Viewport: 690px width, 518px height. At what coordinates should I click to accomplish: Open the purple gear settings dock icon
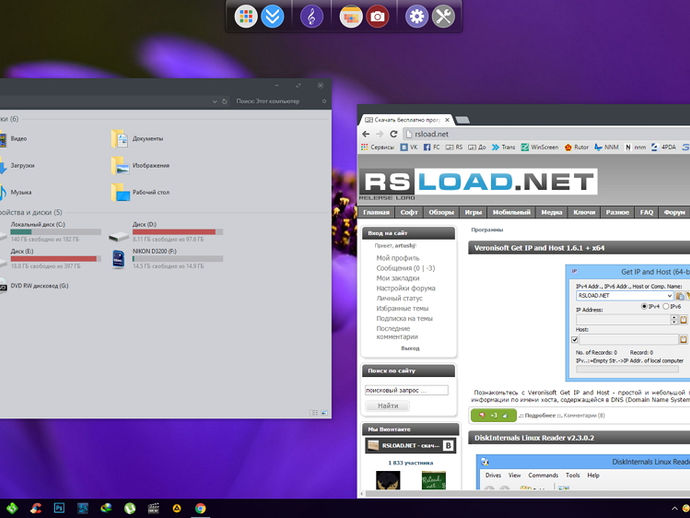[x=416, y=17]
